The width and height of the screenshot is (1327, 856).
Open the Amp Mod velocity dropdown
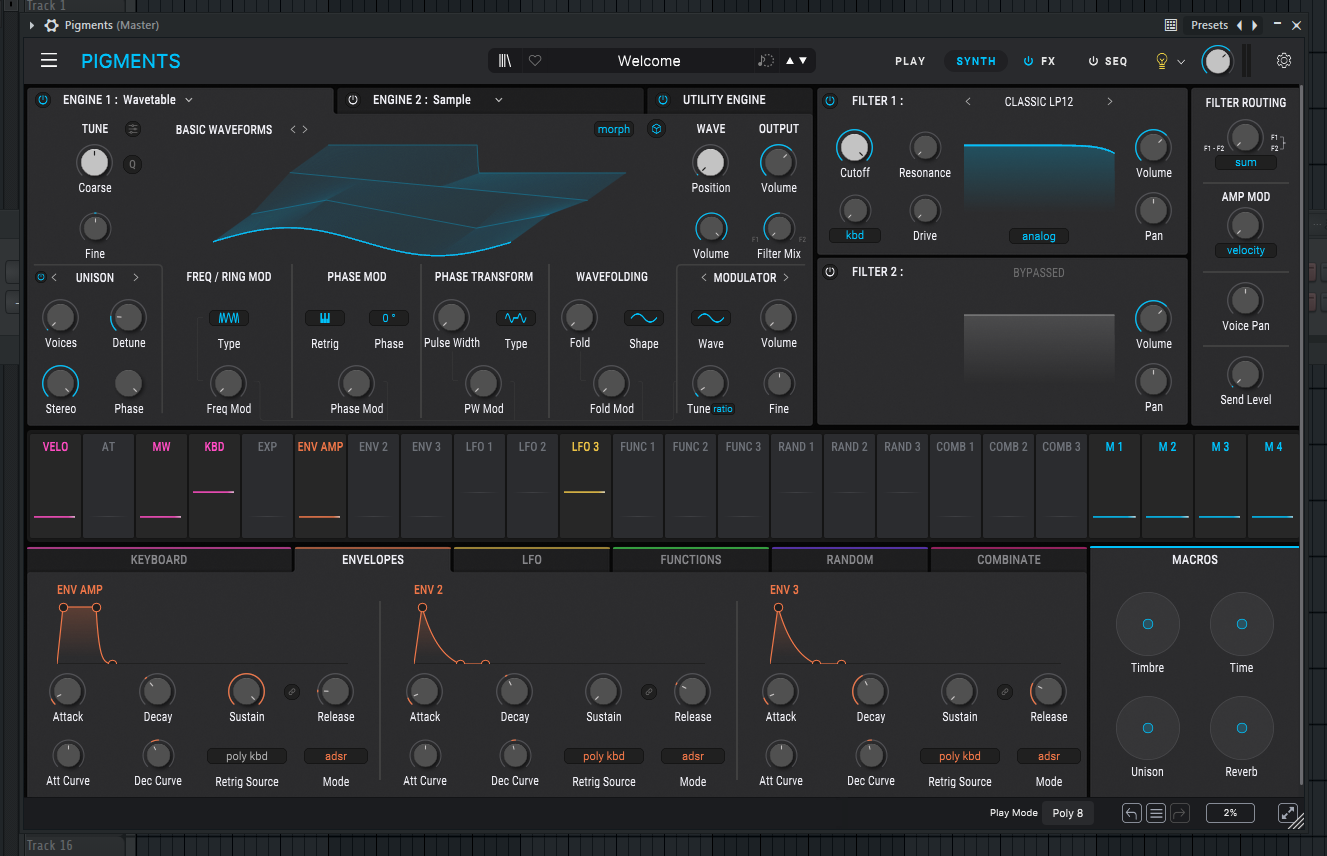1246,251
